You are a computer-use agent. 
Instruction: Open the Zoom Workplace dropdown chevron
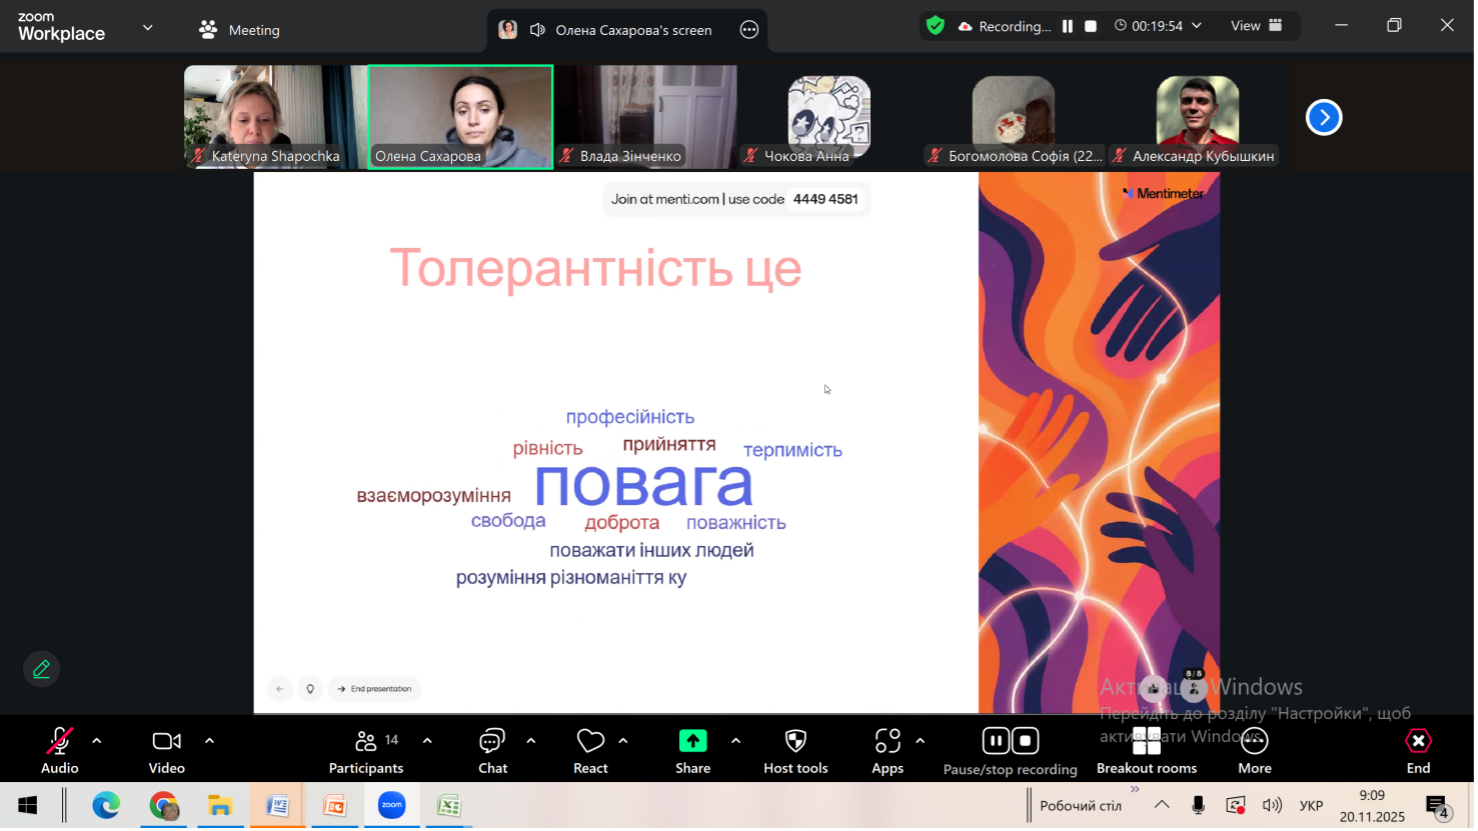pos(148,28)
